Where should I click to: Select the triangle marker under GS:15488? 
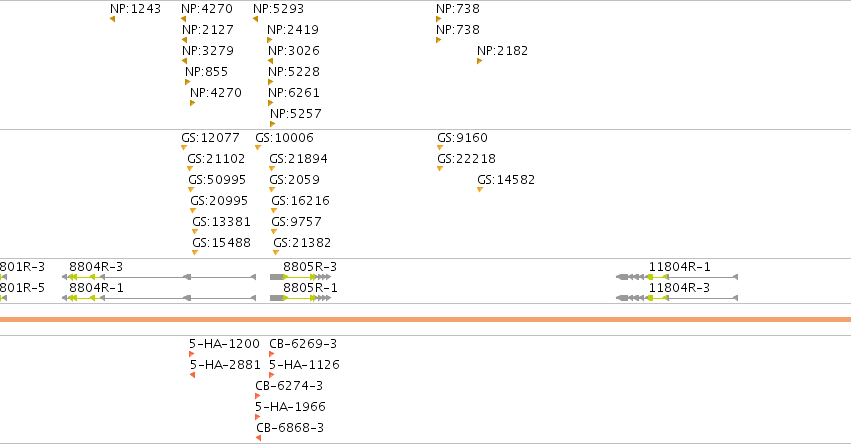point(195,252)
